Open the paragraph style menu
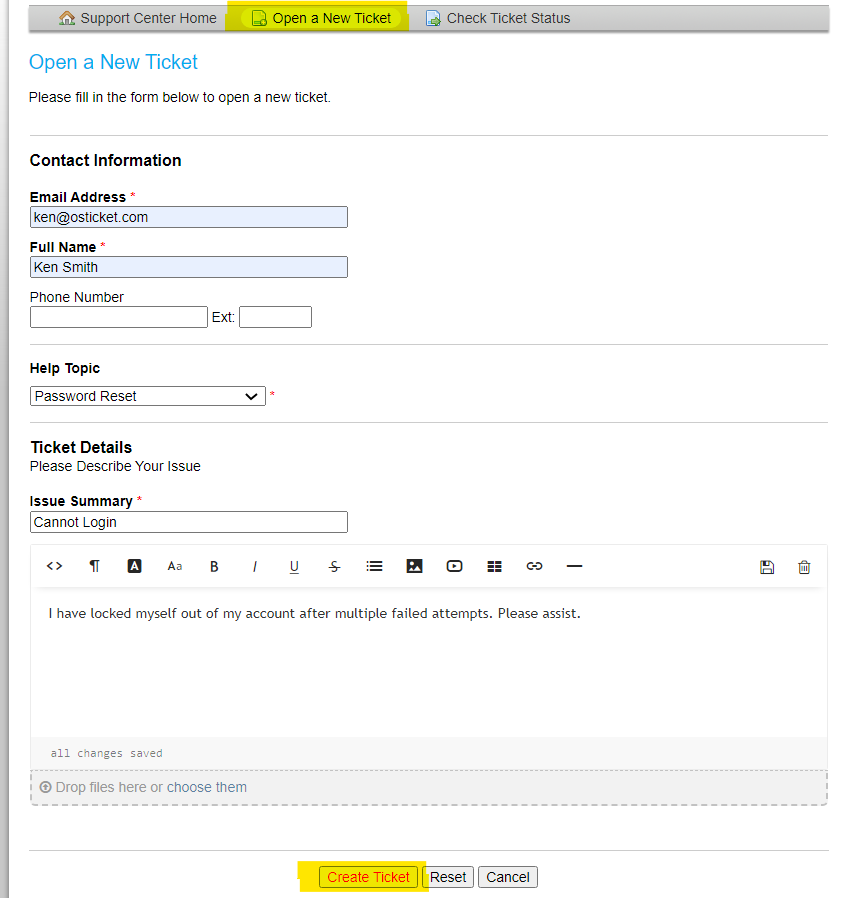This screenshot has height=898, width=841. (94, 566)
